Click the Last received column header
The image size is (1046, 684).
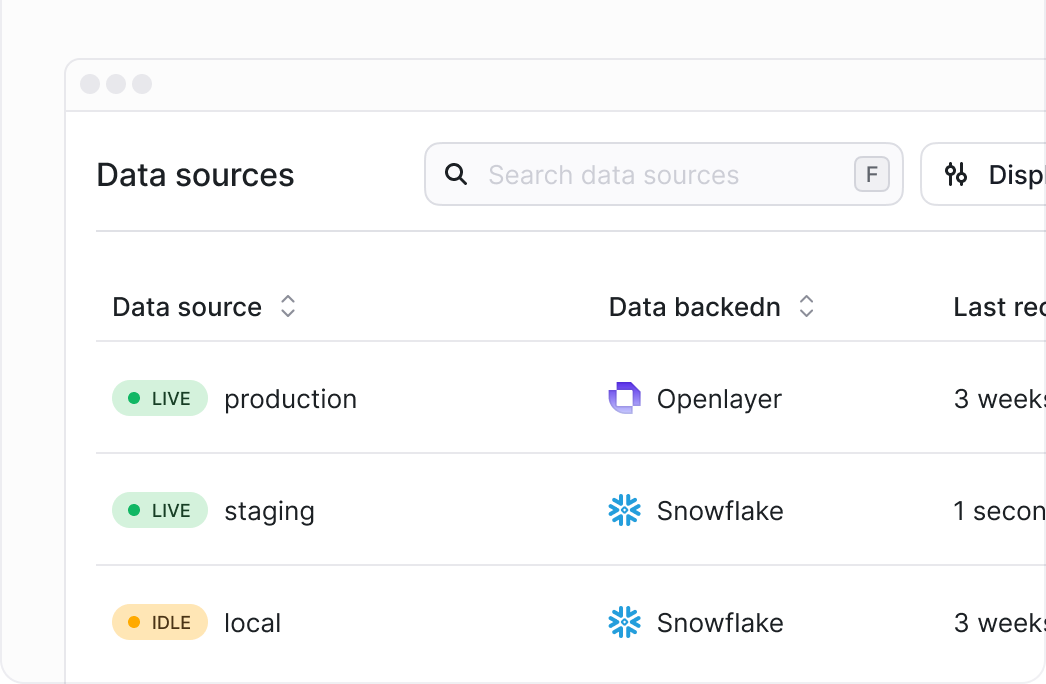(x=999, y=307)
